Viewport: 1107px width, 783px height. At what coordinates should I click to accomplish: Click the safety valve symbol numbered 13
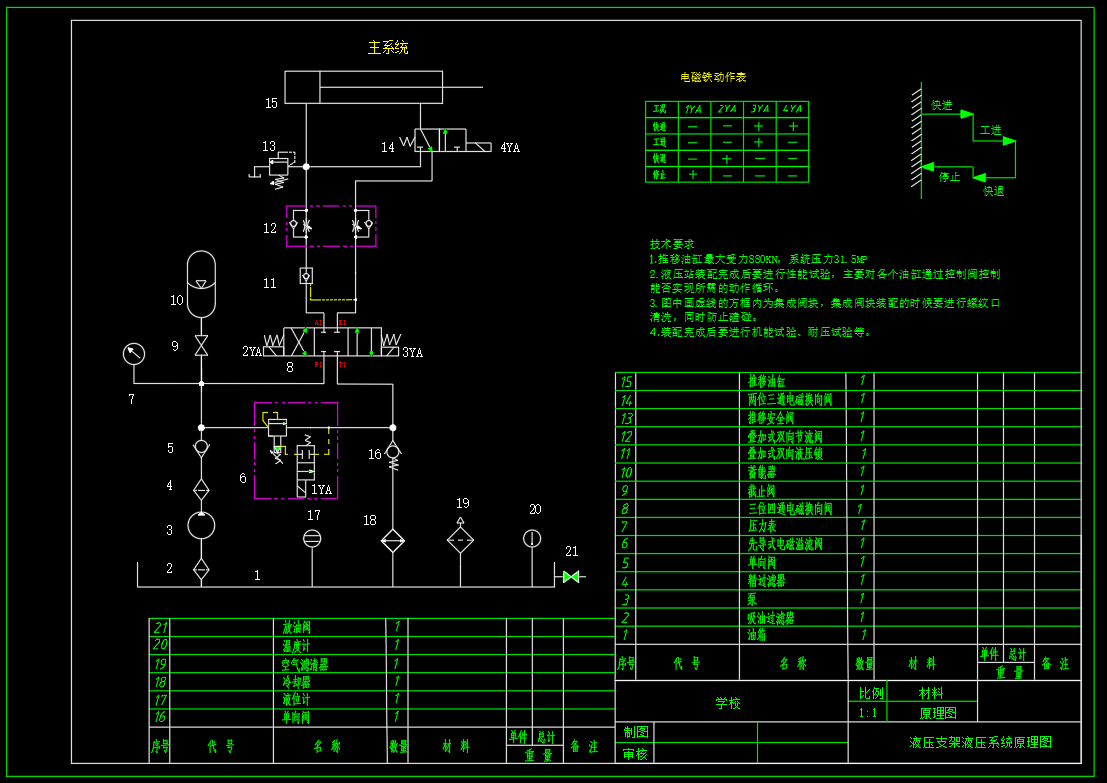(x=277, y=169)
